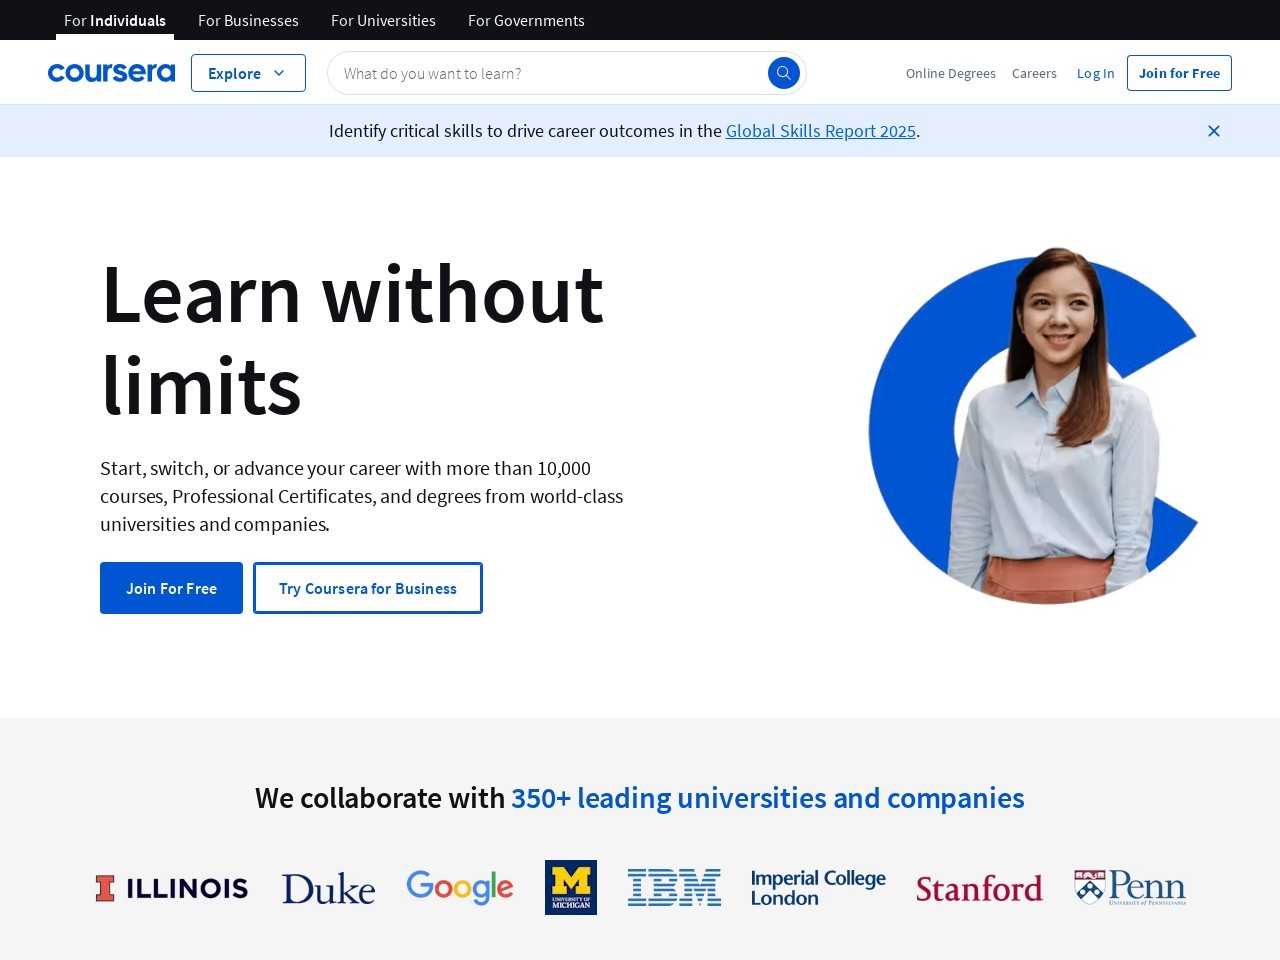Screen dimensions: 1280x960
Task: Switch to the For Businesses tab
Action: pos(248,20)
